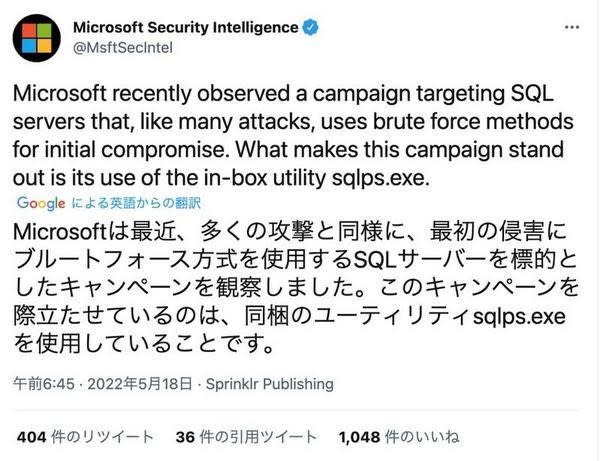
Task: View the 36 件の引用ツイート list
Action: click(246, 437)
